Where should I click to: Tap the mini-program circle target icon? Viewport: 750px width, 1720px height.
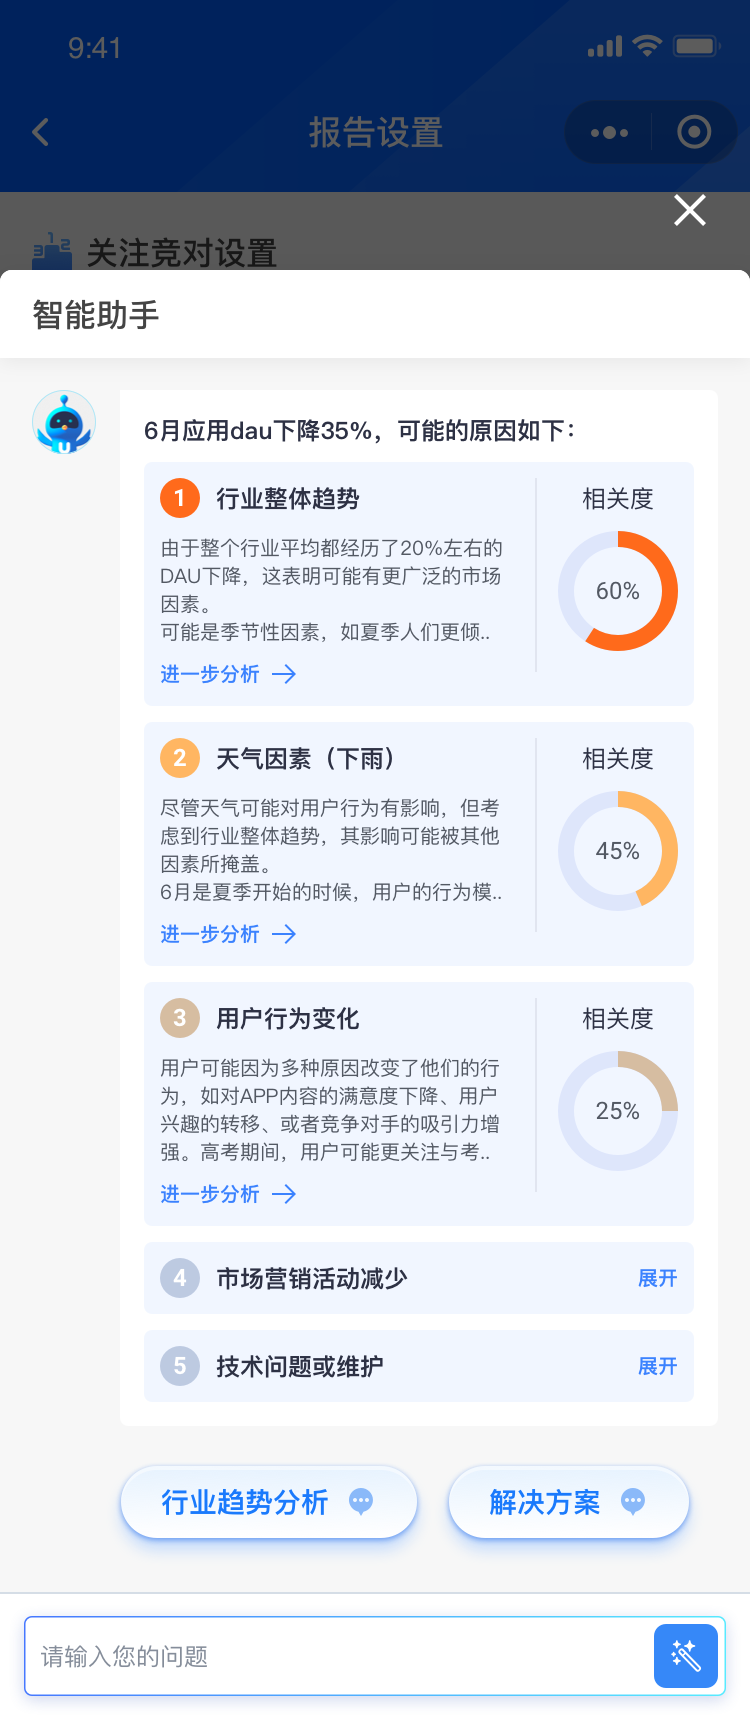click(694, 132)
